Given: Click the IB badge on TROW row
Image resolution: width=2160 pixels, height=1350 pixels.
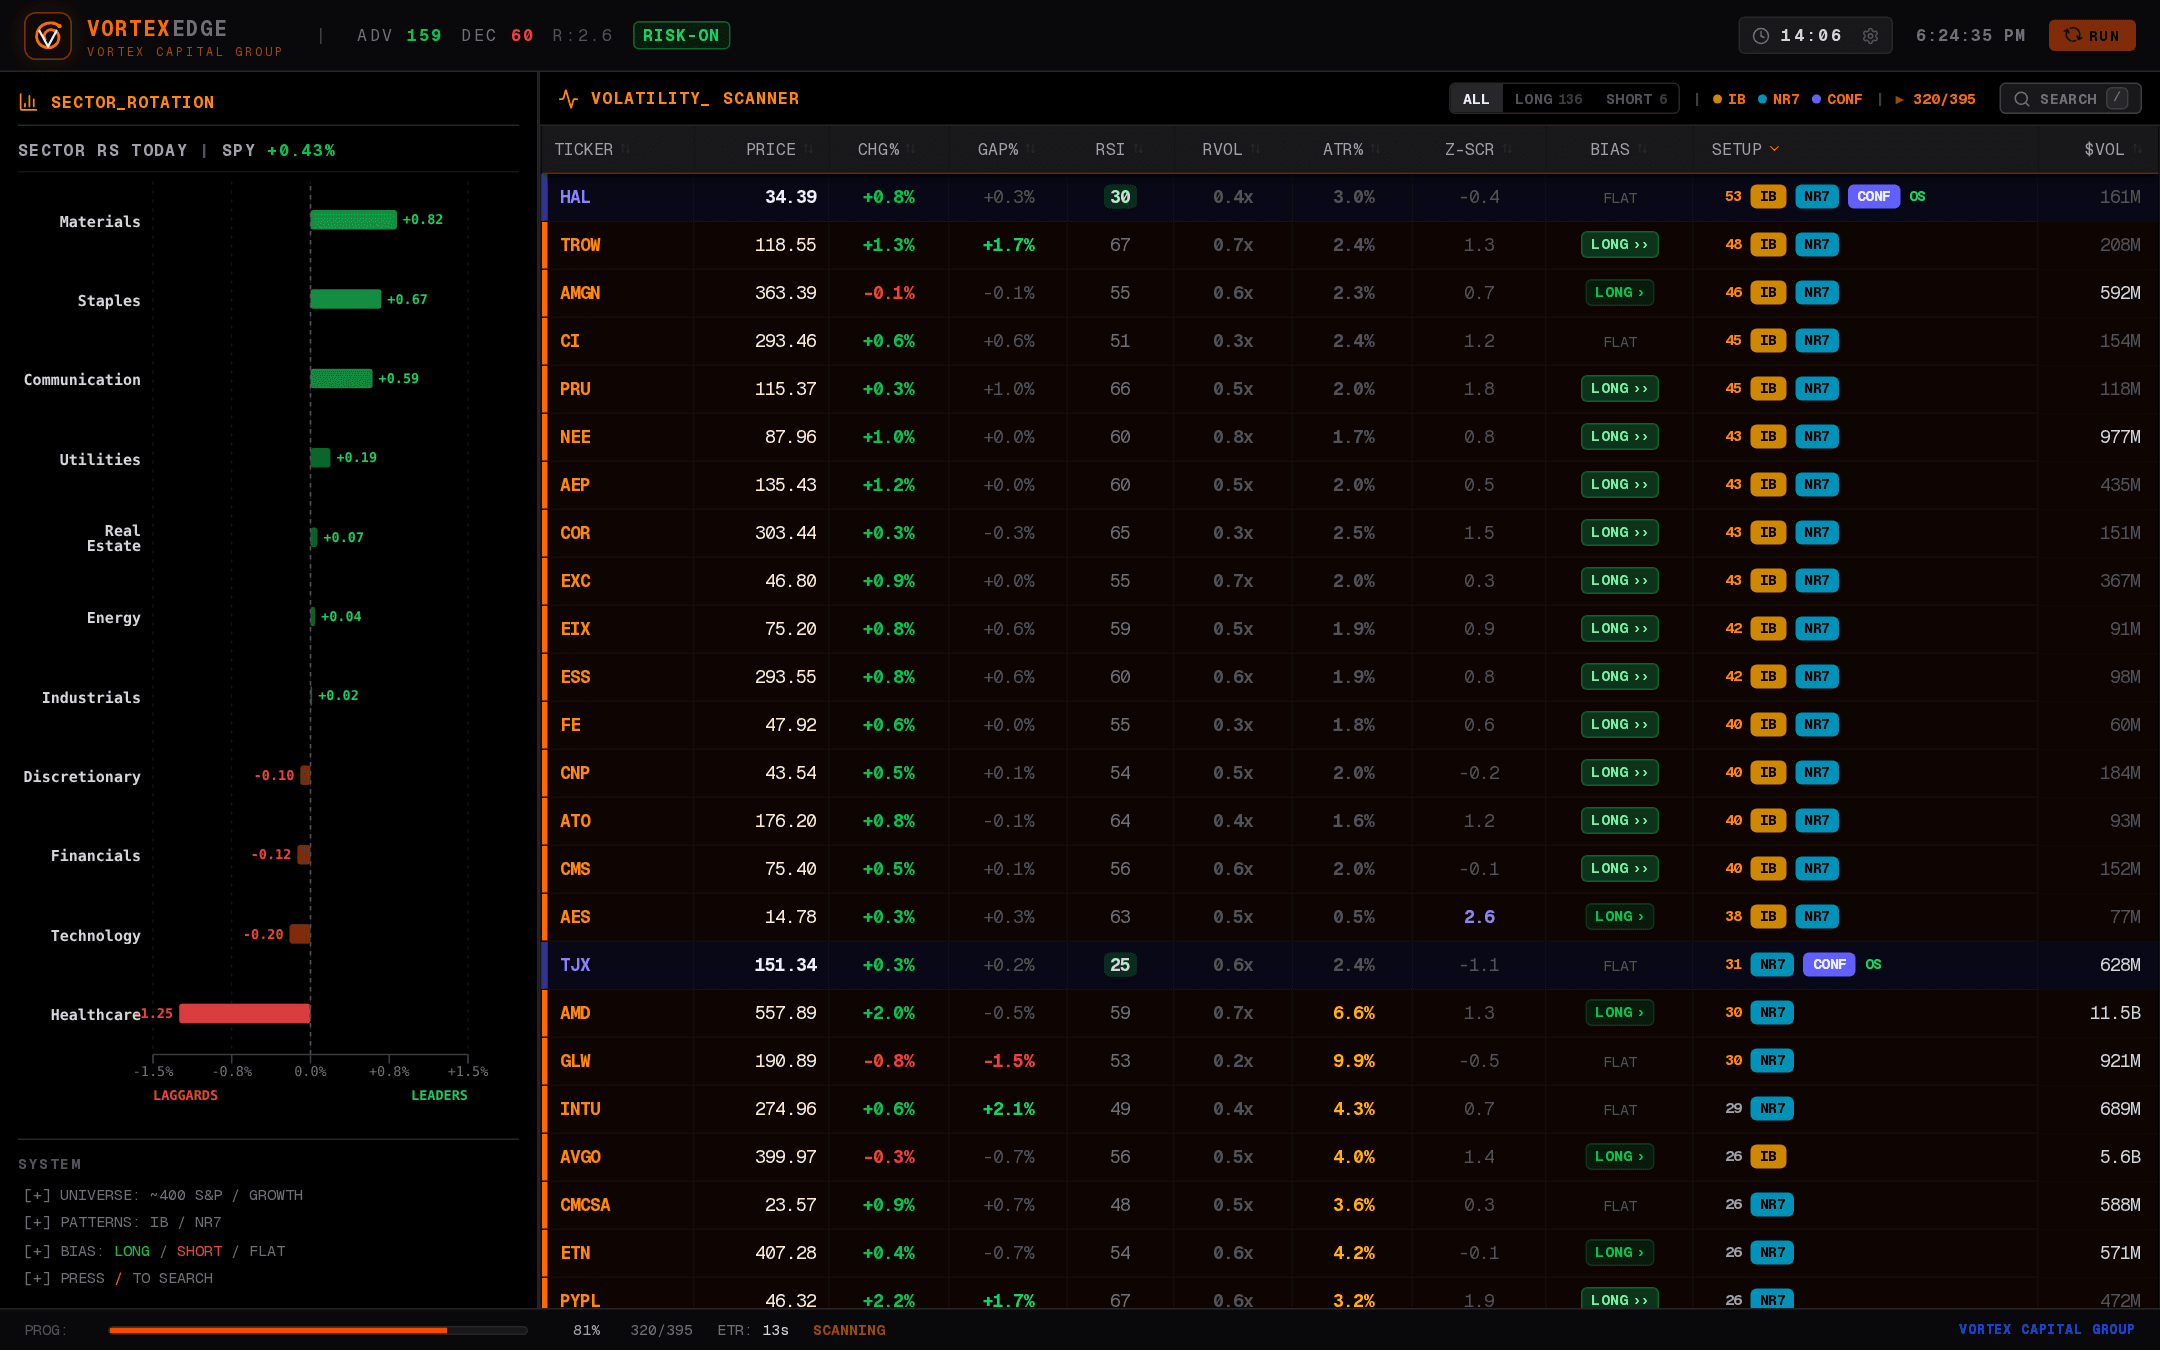Looking at the screenshot, I should pos(1768,245).
